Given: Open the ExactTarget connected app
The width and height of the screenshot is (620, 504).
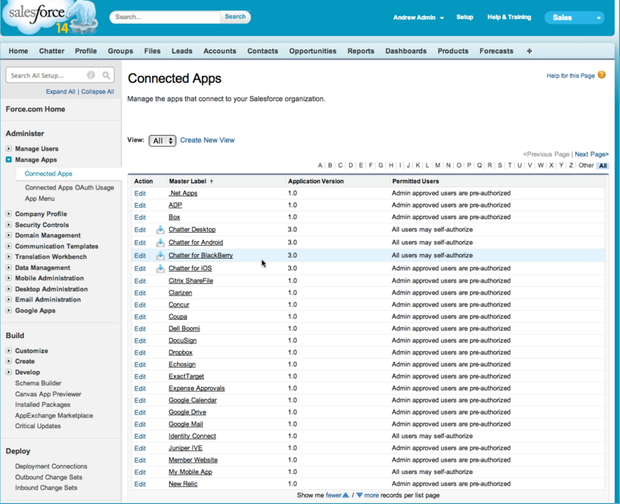Looking at the screenshot, I should pyautogui.click(x=186, y=376).
